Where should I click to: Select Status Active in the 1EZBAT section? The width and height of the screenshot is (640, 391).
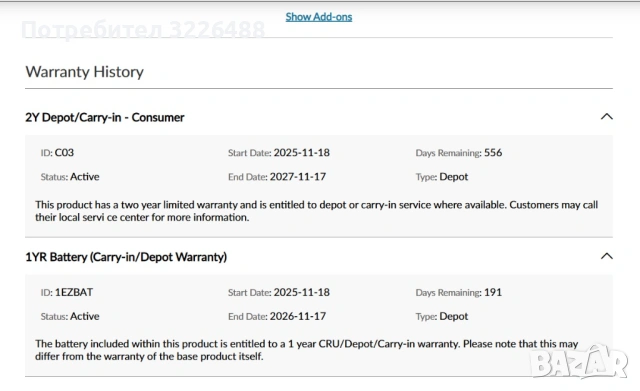pos(84,316)
